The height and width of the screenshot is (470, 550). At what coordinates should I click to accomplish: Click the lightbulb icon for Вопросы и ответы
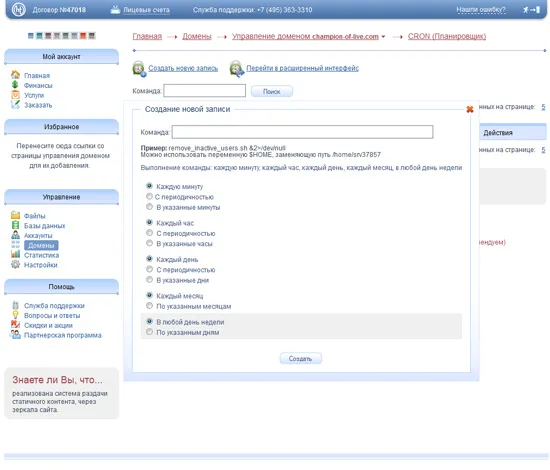(x=15, y=315)
